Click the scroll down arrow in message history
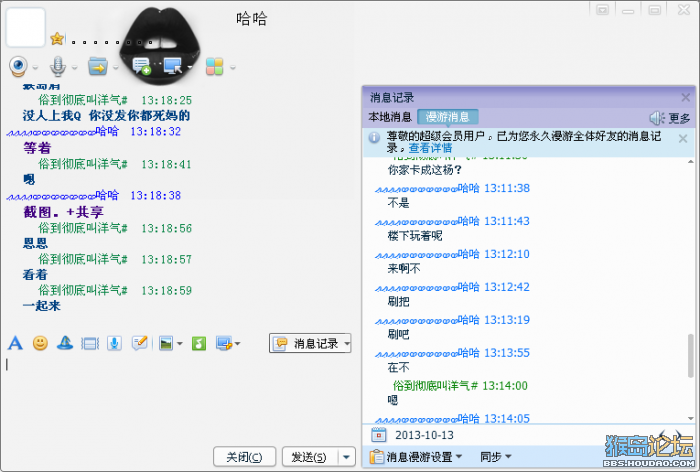Image resolution: width=700 pixels, height=472 pixels. pyautogui.click(x=691, y=418)
